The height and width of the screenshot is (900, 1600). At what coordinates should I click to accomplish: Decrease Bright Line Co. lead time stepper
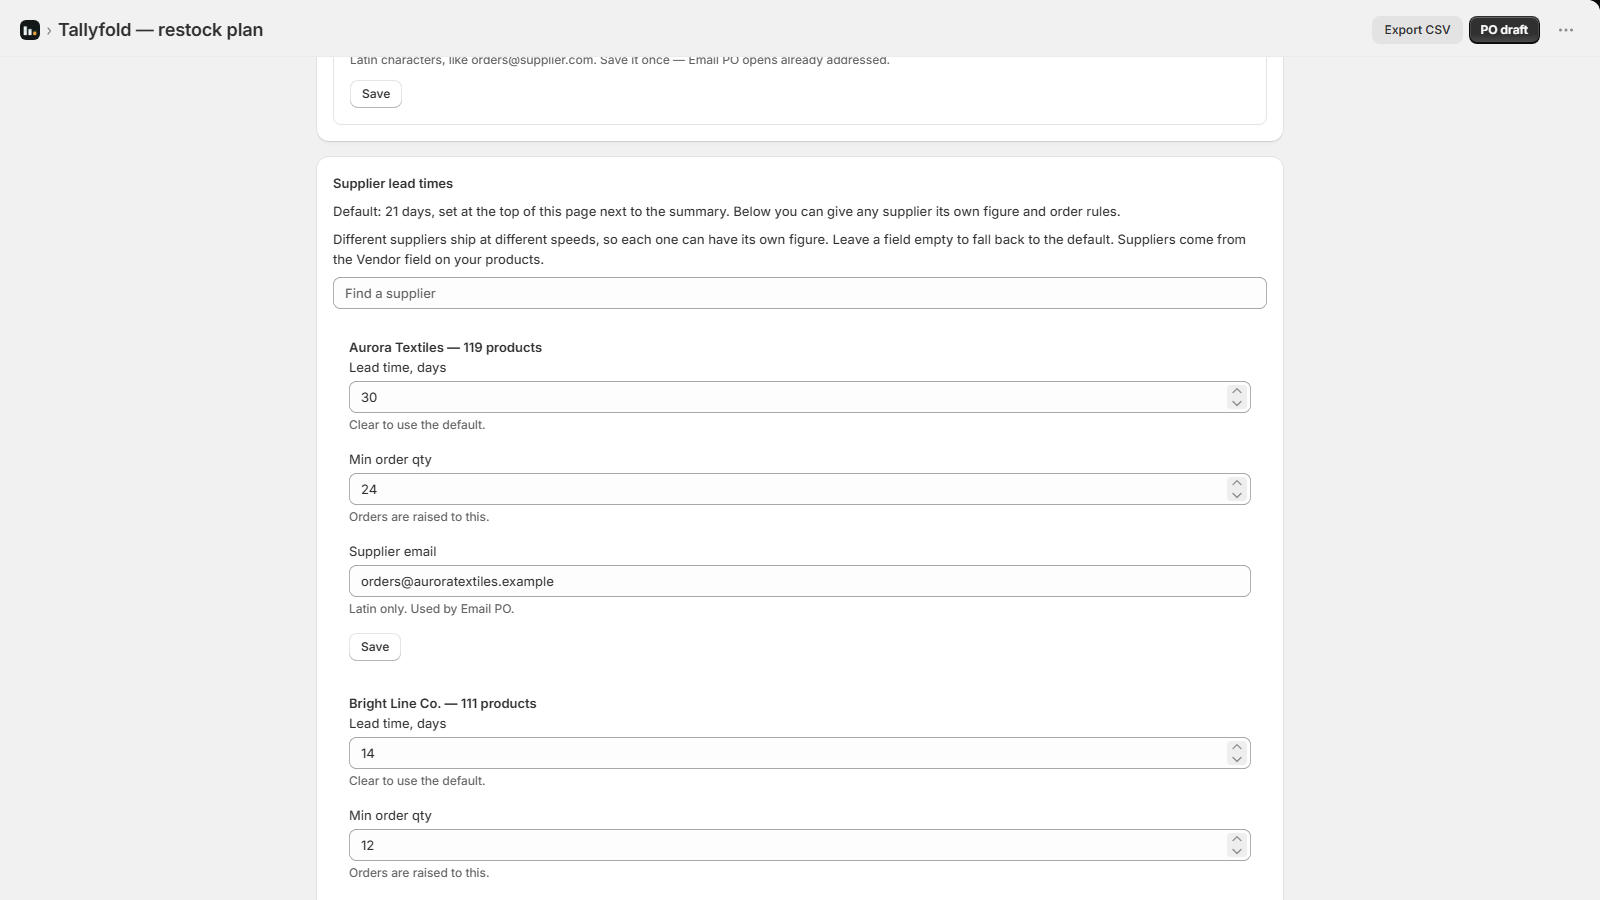click(1237, 759)
